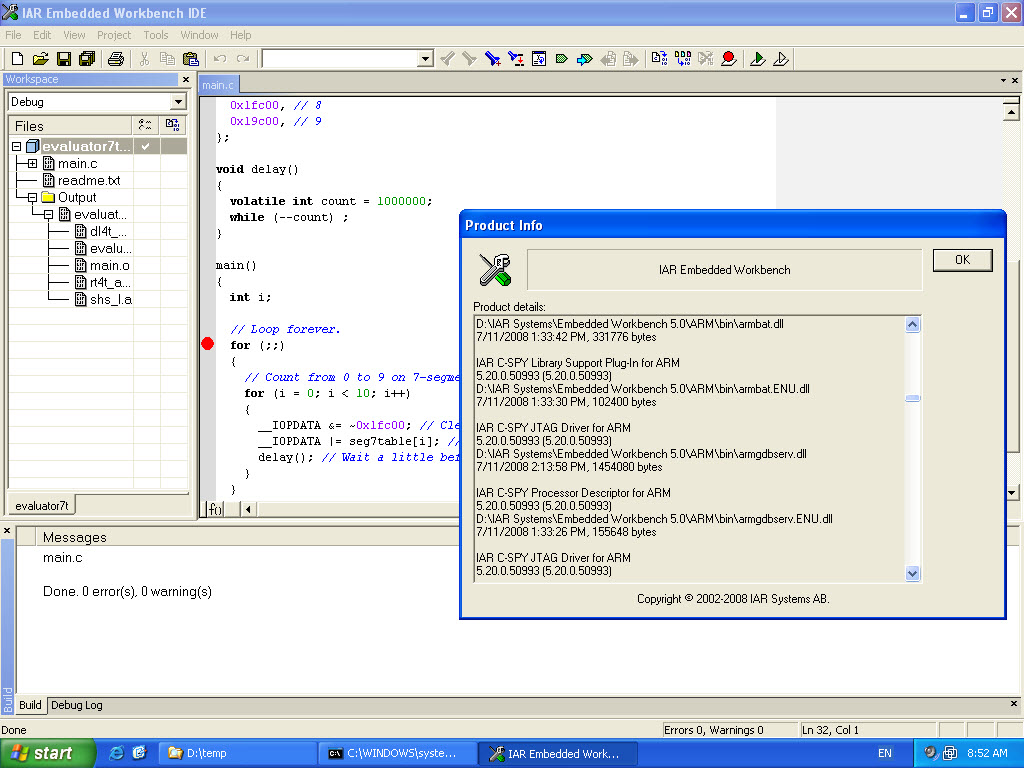Click the Toggle Breakpoint toolbar icon
This screenshot has width=1024, height=768.
coord(729,59)
